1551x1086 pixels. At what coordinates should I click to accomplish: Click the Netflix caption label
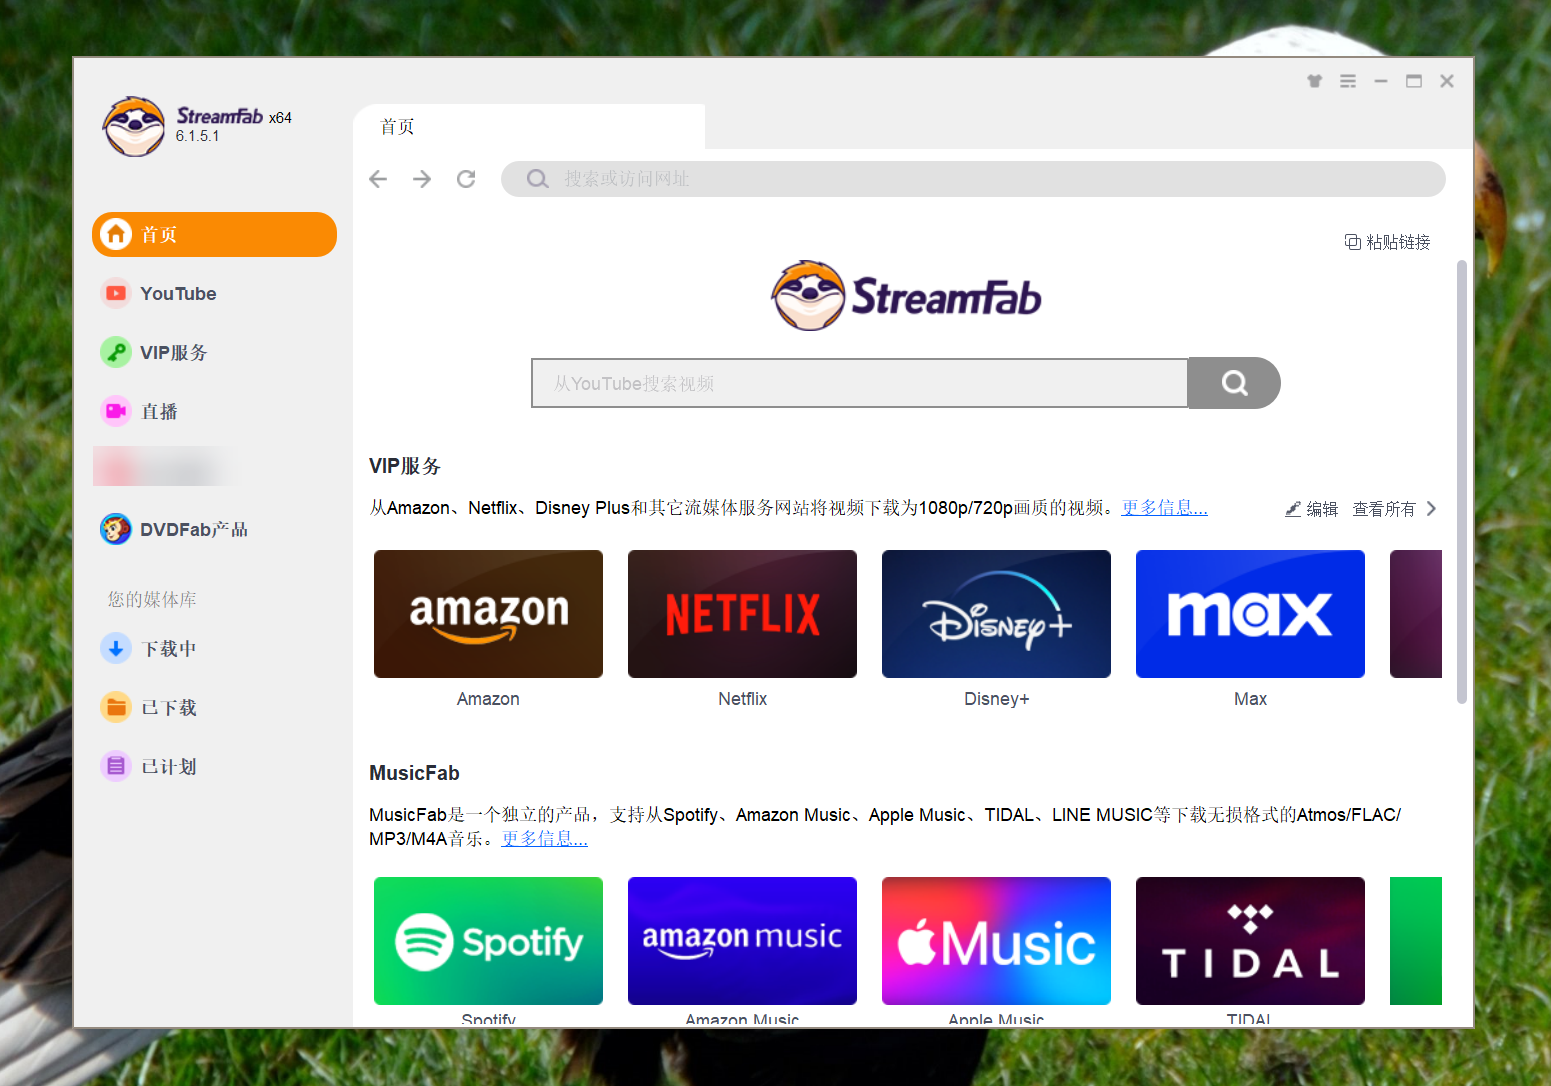pos(742,699)
